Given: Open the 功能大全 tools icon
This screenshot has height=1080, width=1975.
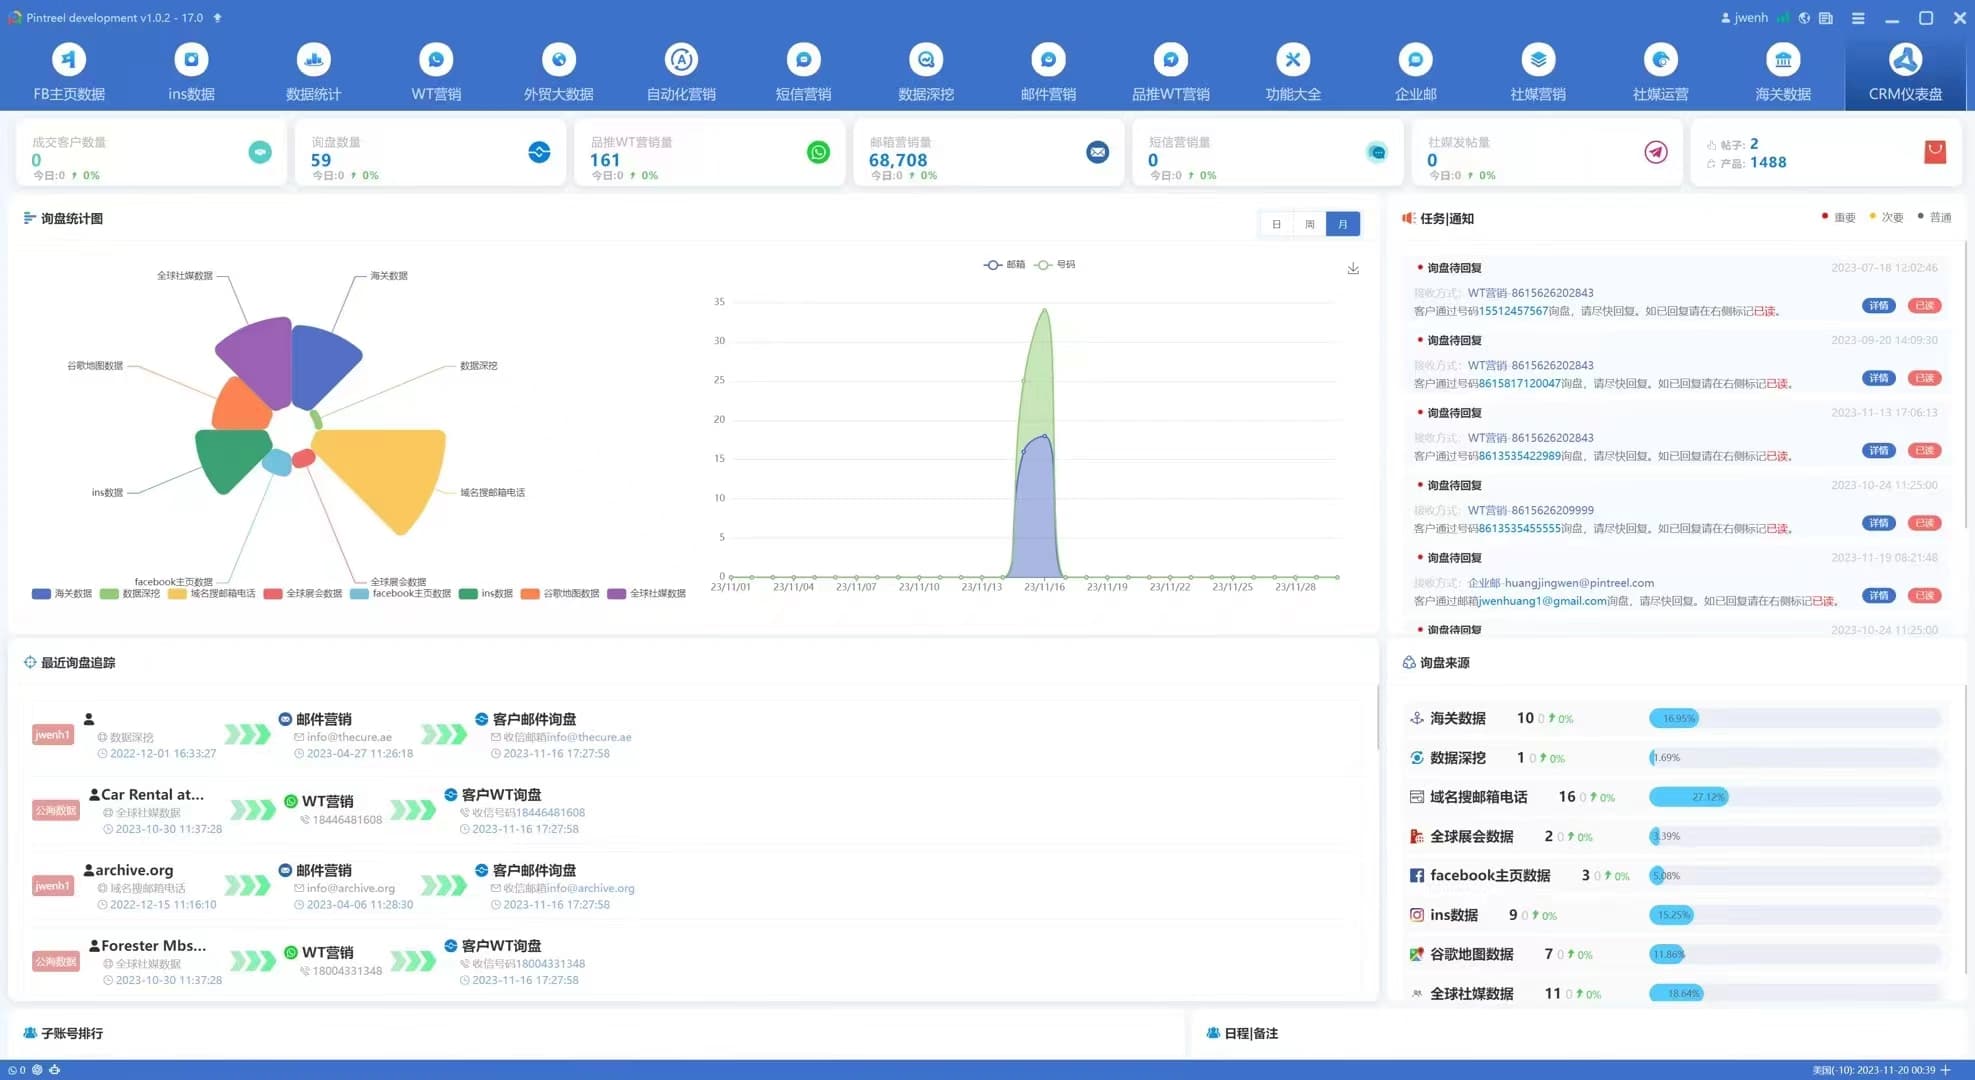Looking at the screenshot, I should pos(1293,60).
